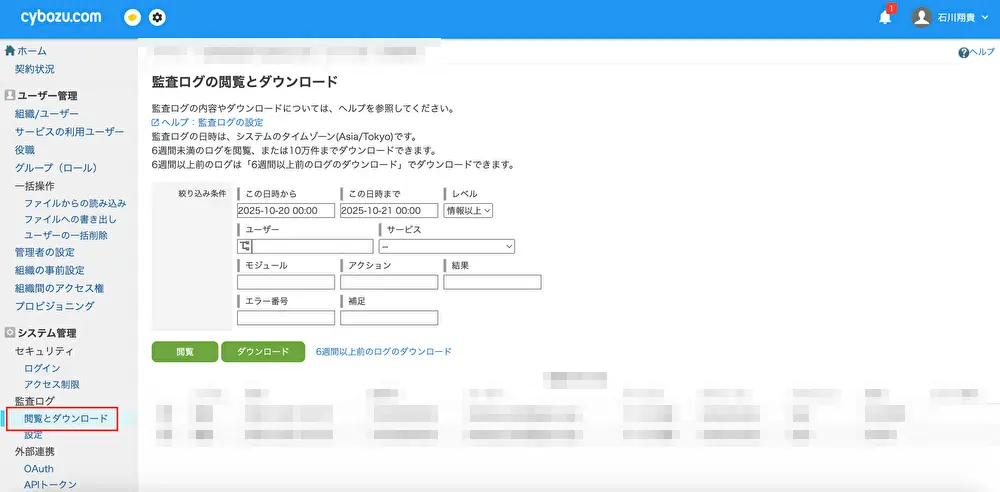Screen dimensions: 1000x492
Task: Open APIトークン page
Action: coord(50,484)
